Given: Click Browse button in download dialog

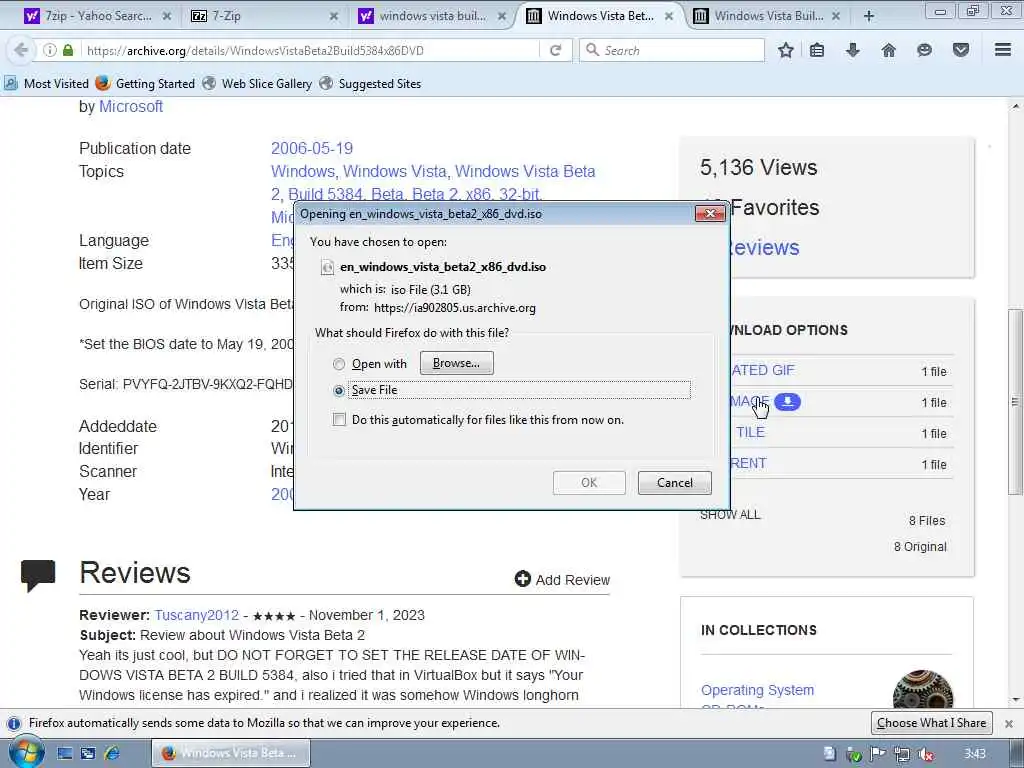Looking at the screenshot, I should pos(456,363).
